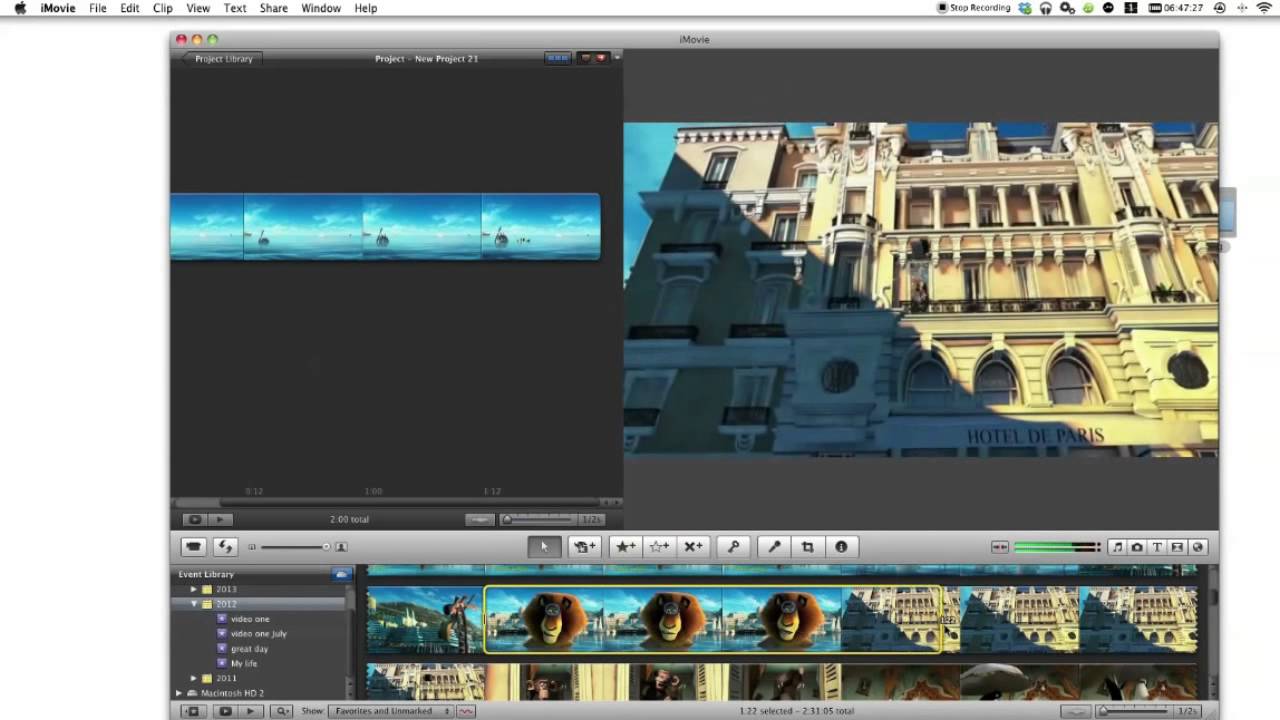Open the crop and rotate tool
This screenshot has height=720, width=1280.
tap(807, 547)
